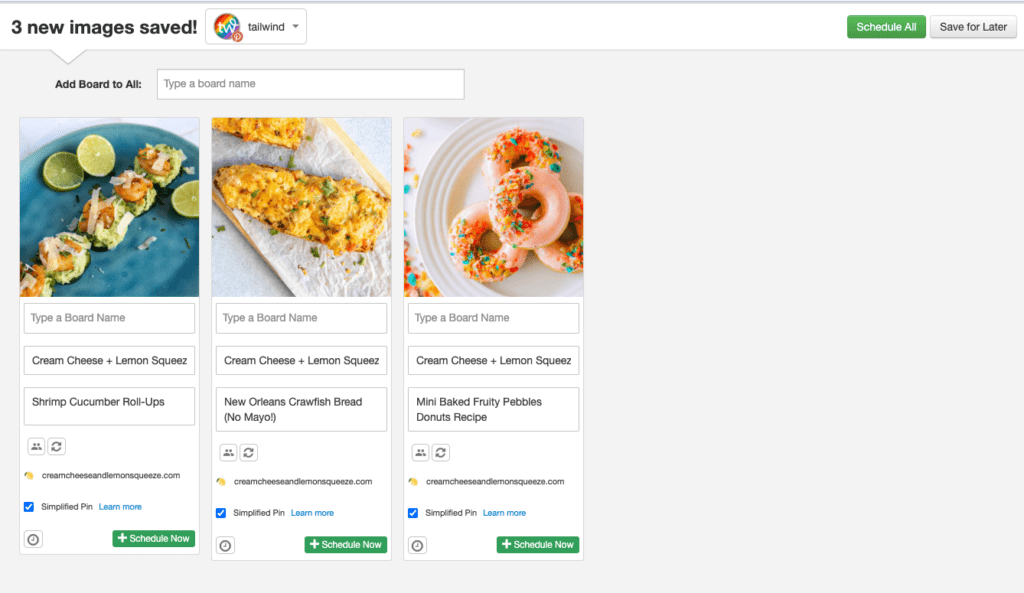Click the Tribes icon on Fruity Pebbles Donuts card
1024x593 pixels.
[x=420, y=453]
